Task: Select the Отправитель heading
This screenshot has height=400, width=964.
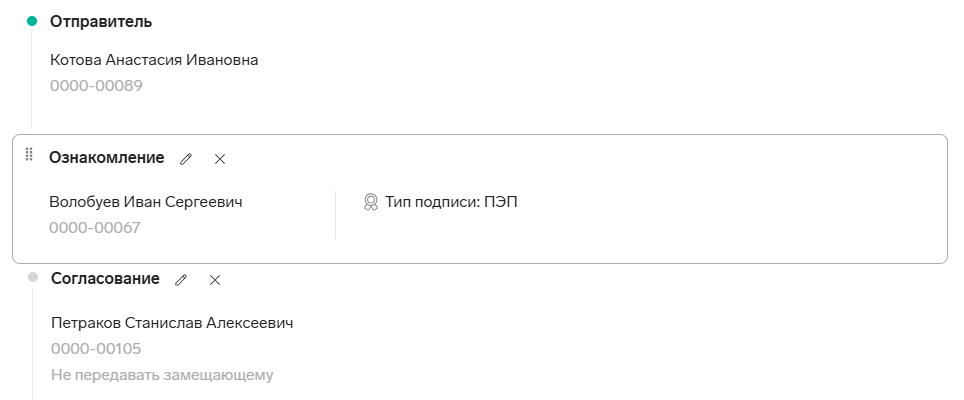Action: coord(101,22)
